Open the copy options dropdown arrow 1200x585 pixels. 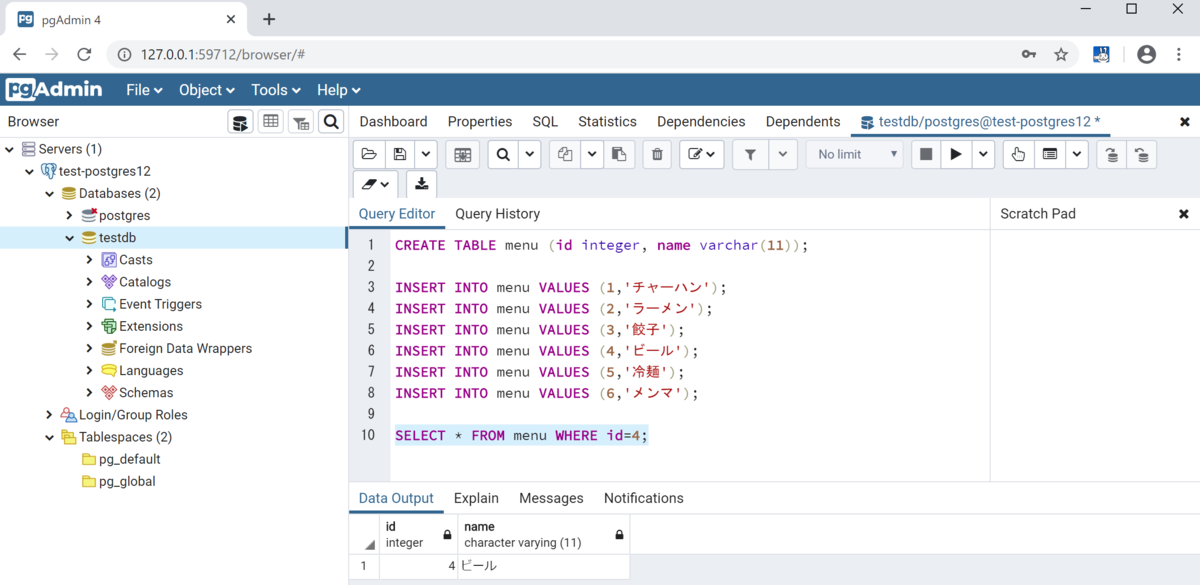[x=592, y=154]
